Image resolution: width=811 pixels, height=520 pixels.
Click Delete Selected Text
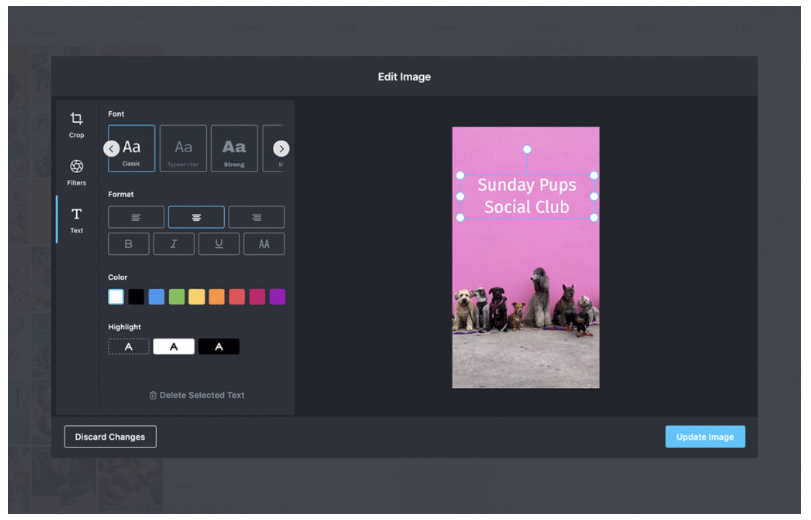coord(197,395)
